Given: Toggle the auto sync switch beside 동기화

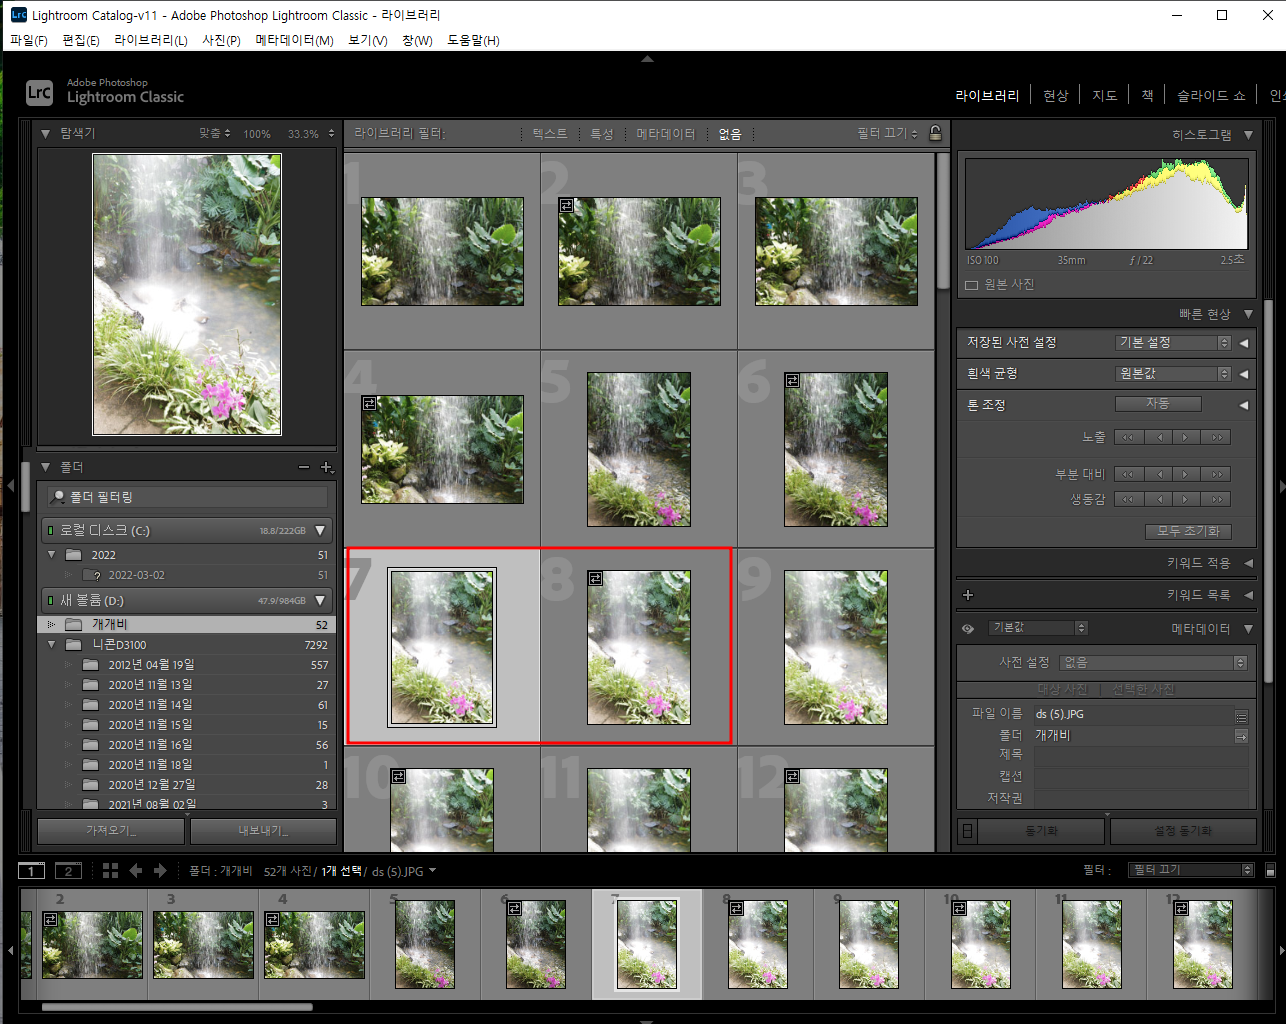Looking at the screenshot, I should 967,831.
